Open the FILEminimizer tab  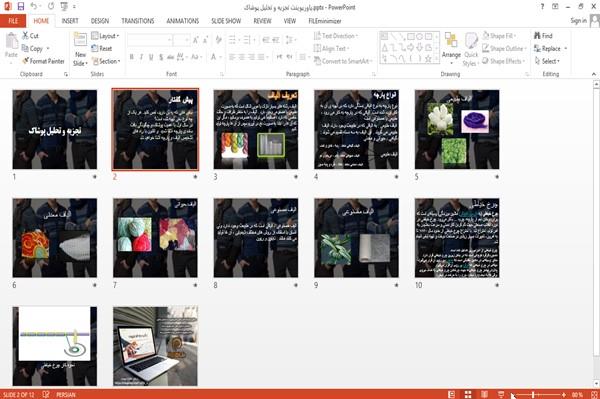[x=325, y=21]
